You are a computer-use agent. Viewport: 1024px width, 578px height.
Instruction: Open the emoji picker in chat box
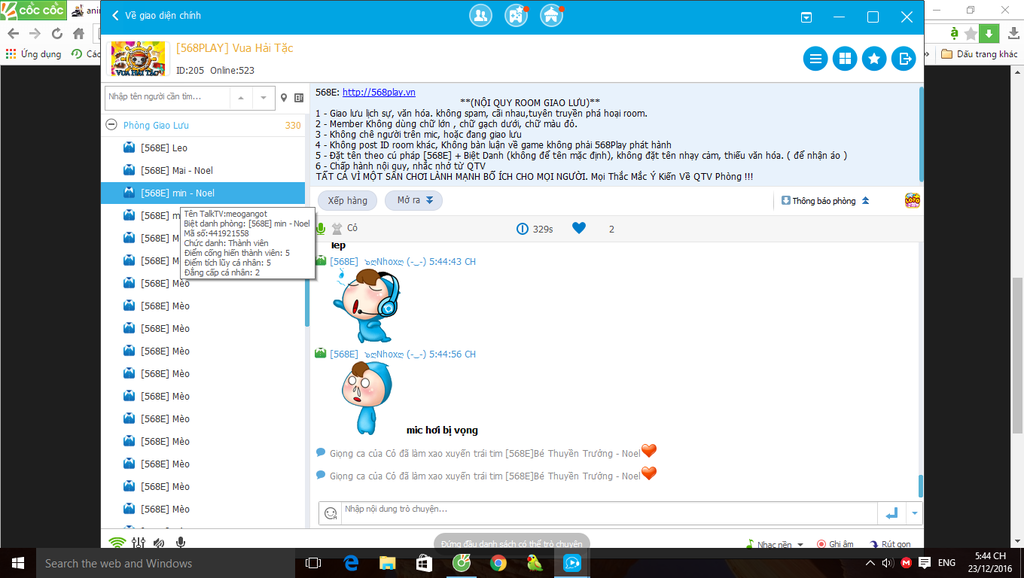coord(330,513)
